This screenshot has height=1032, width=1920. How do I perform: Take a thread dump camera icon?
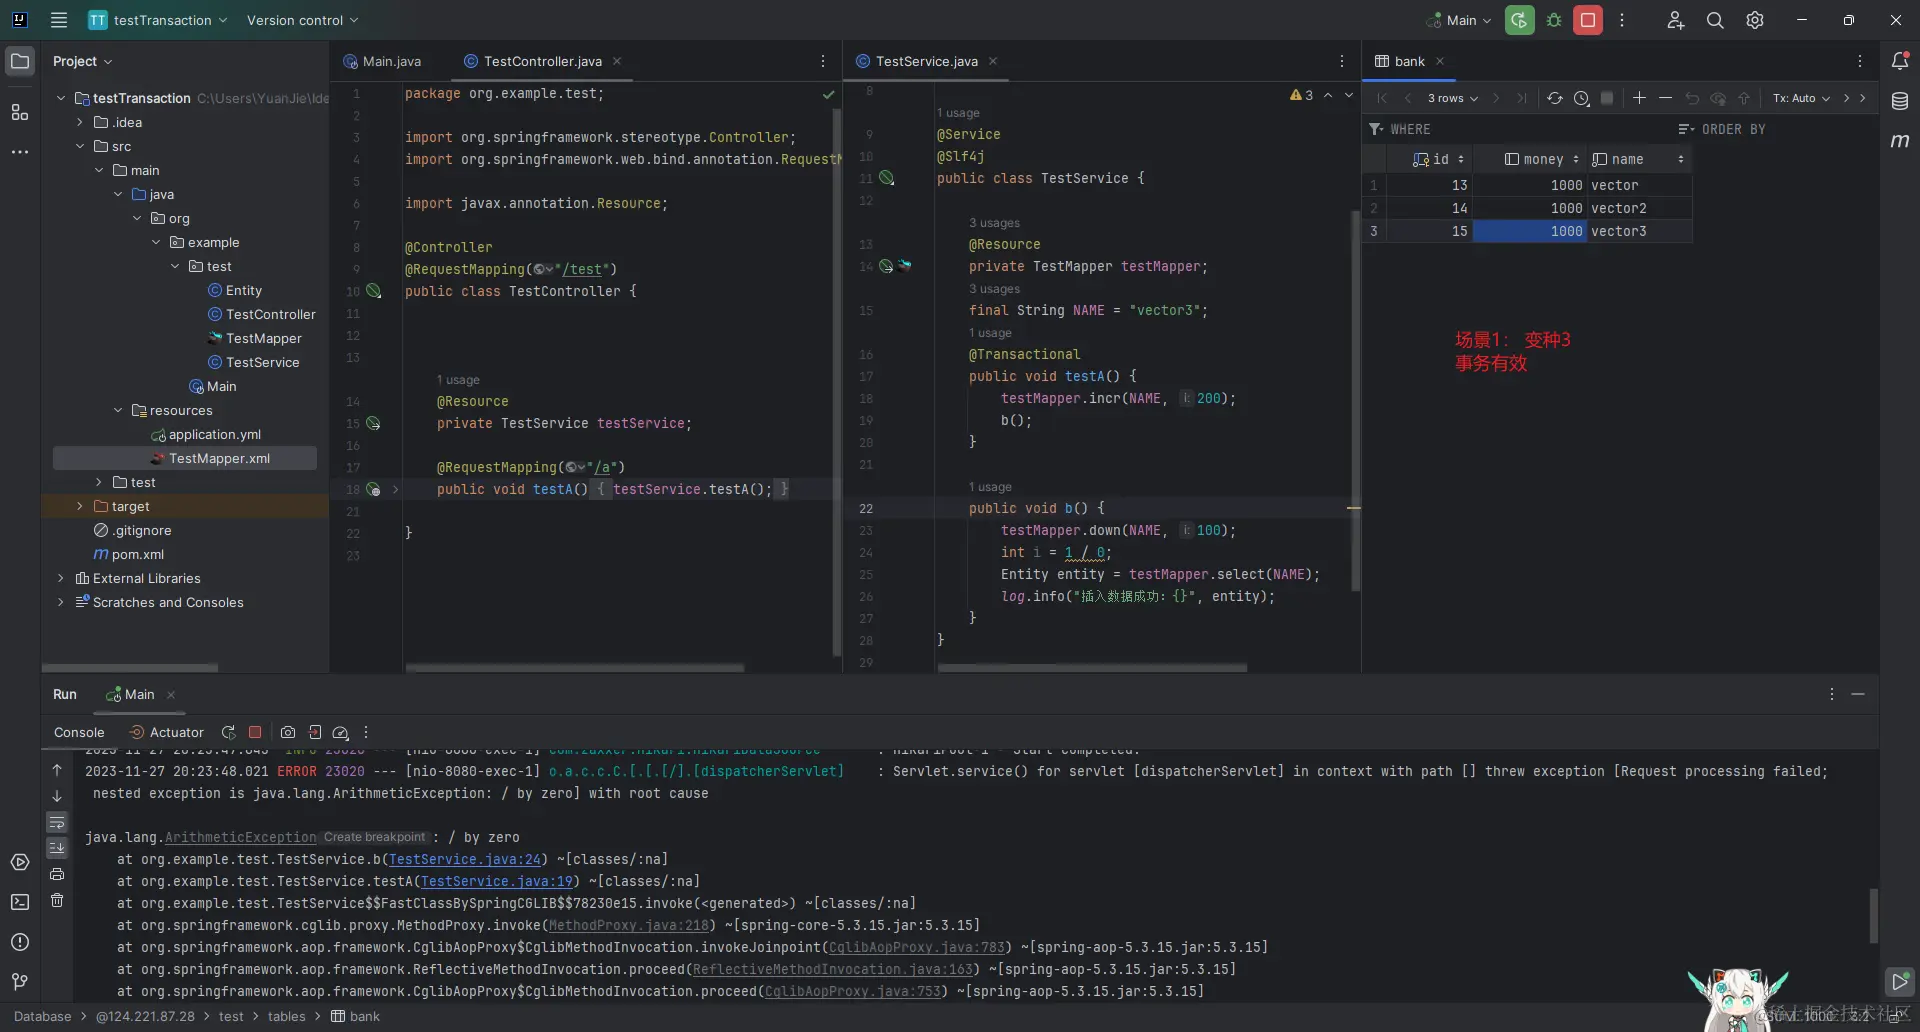click(288, 732)
